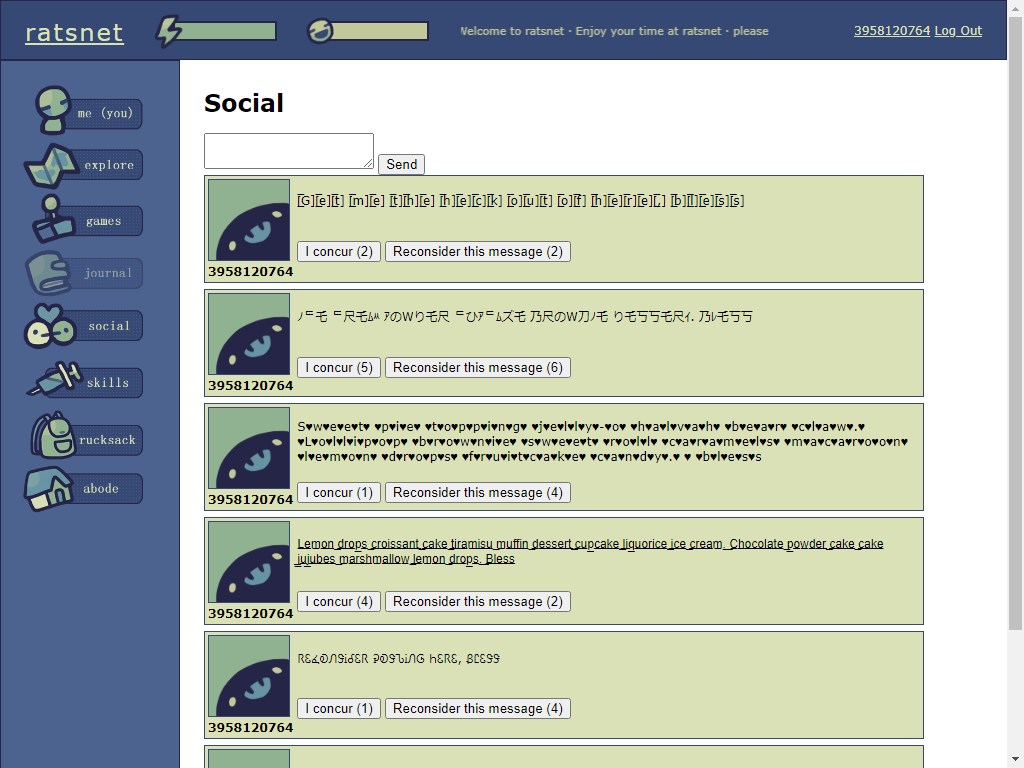Go to the abode house icon
Image resolution: width=1024 pixels, height=768 pixels.
(x=50, y=489)
